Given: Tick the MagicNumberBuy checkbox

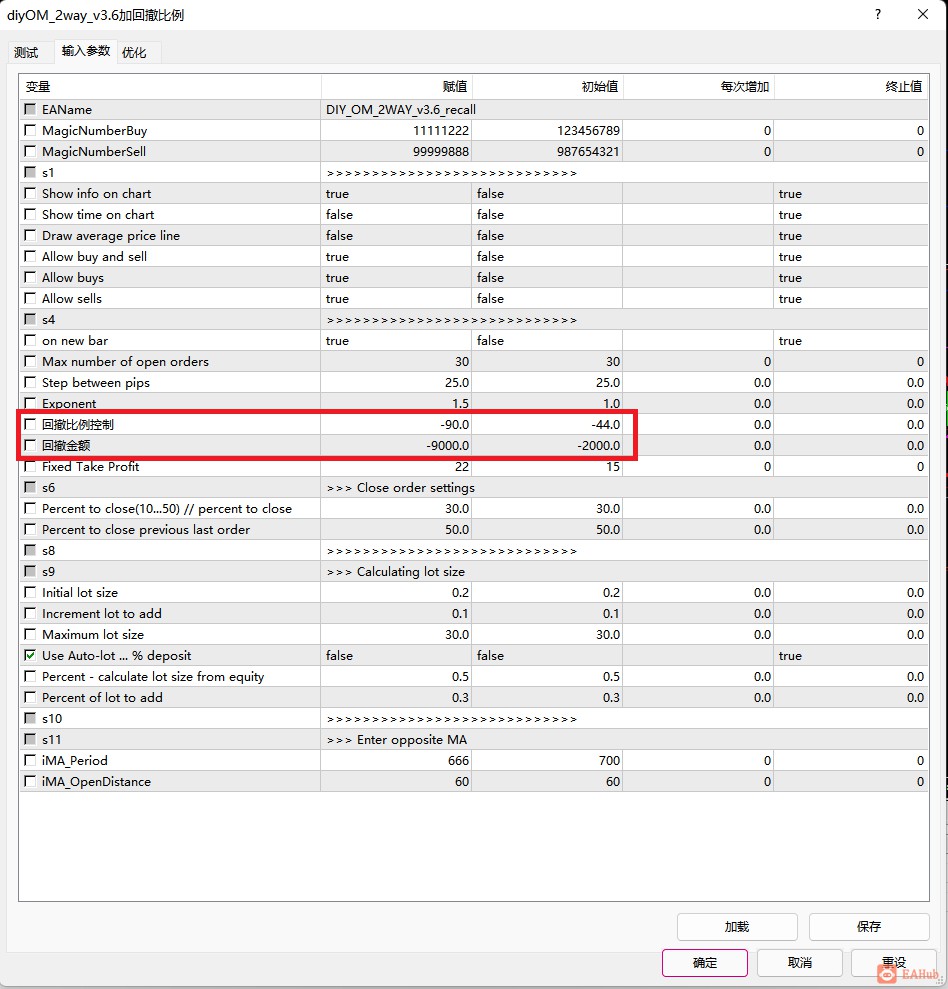Looking at the screenshot, I should [x=30, y=131].
